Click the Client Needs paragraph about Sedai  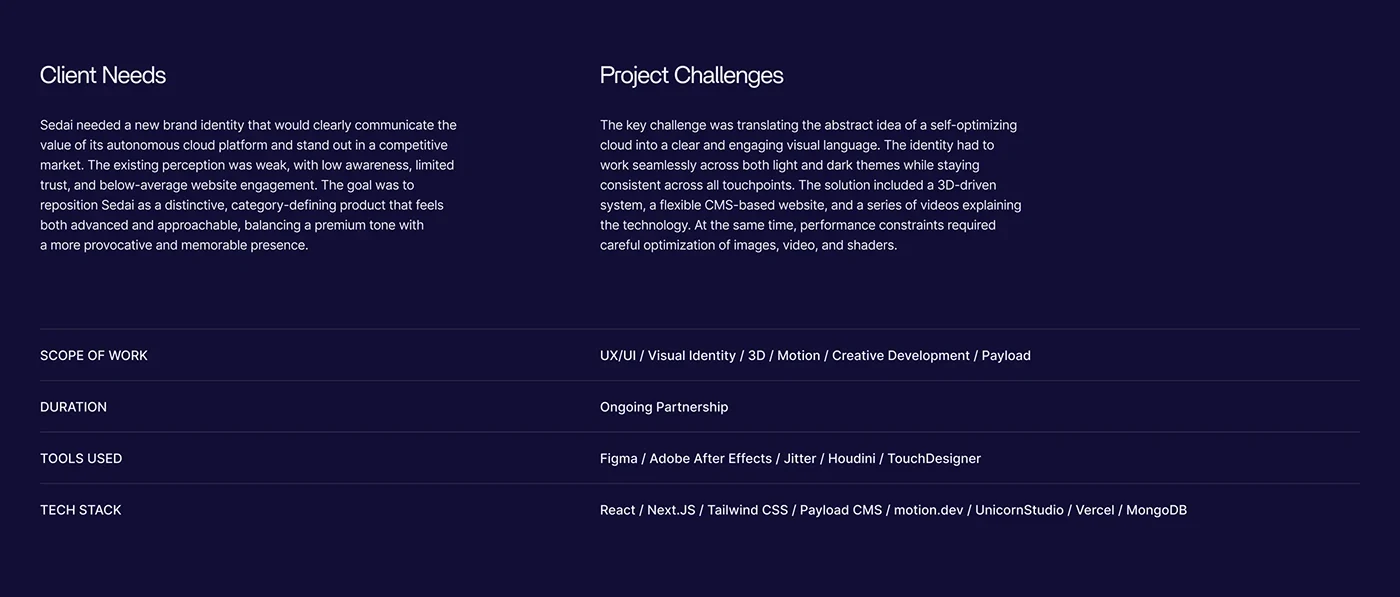click(x=248, y=185)
